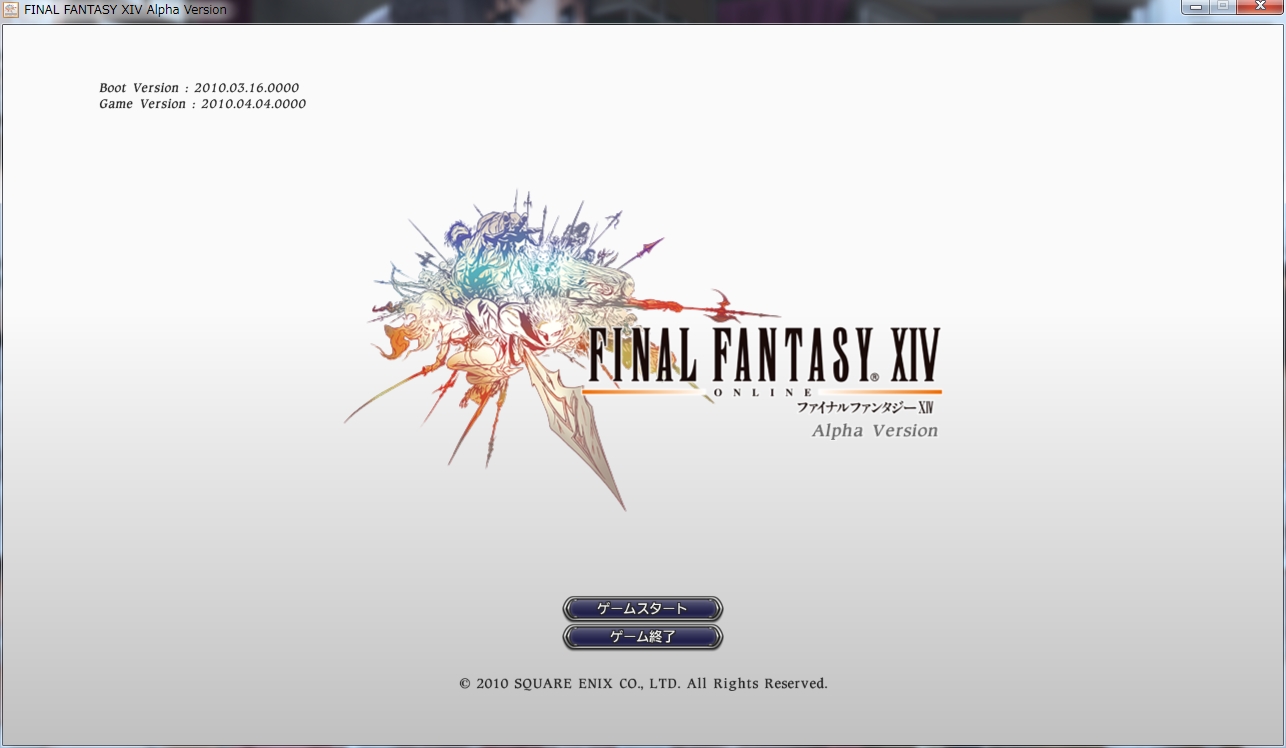This screenshot has height=748, width=1286.
Task: Minimize the FINAL FANTASY XIV window
Action: click(x=1195, y=7)
